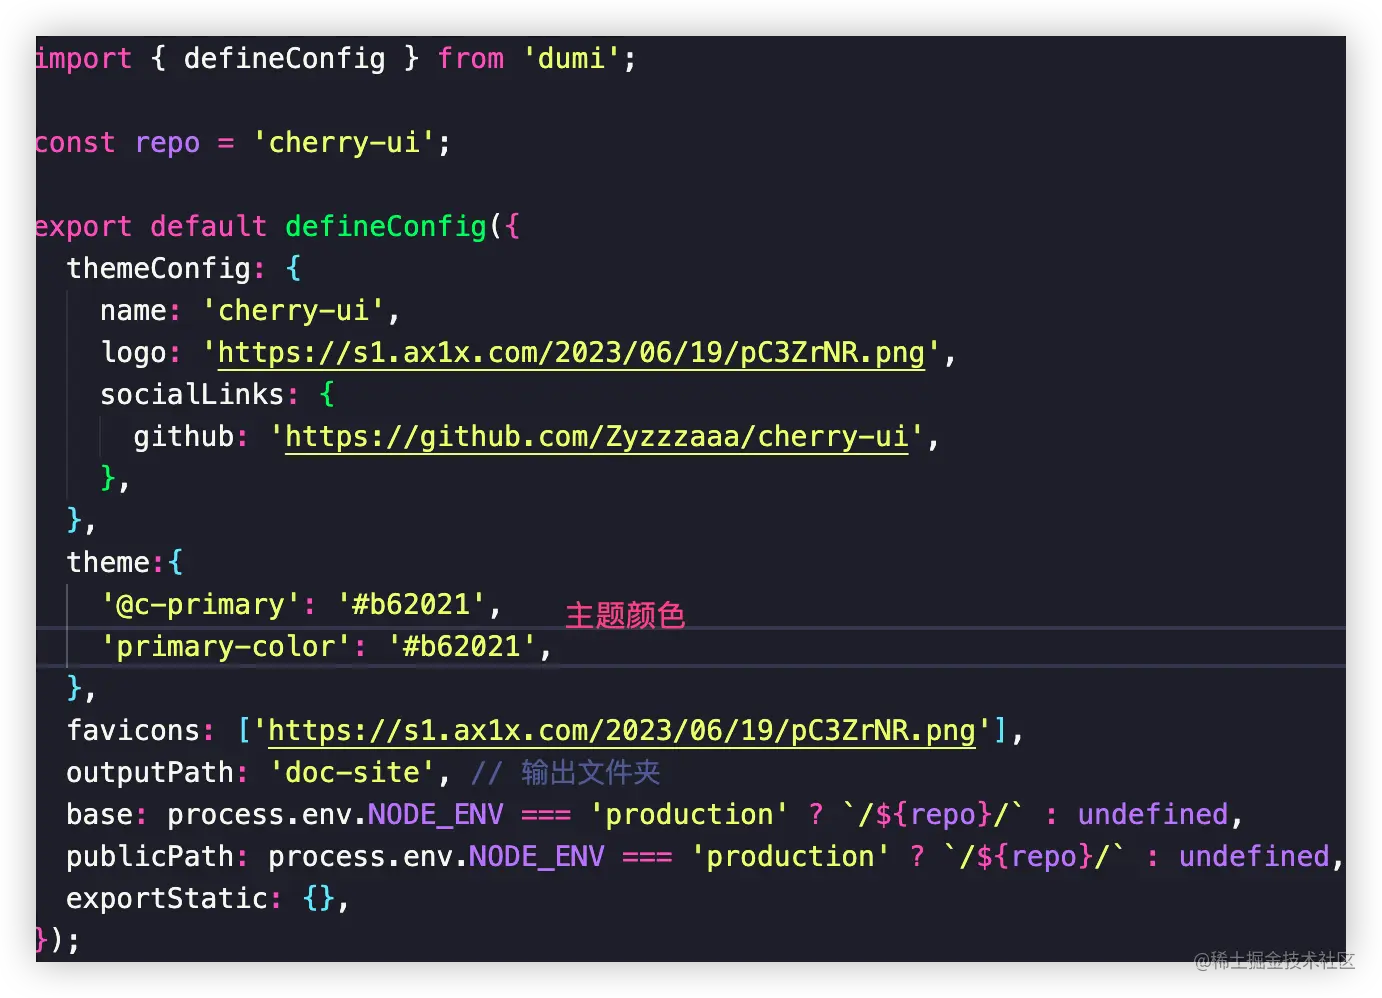Click the 'dumi' import string
Viewport: 1382px width, 998px height.
(571, 59)
